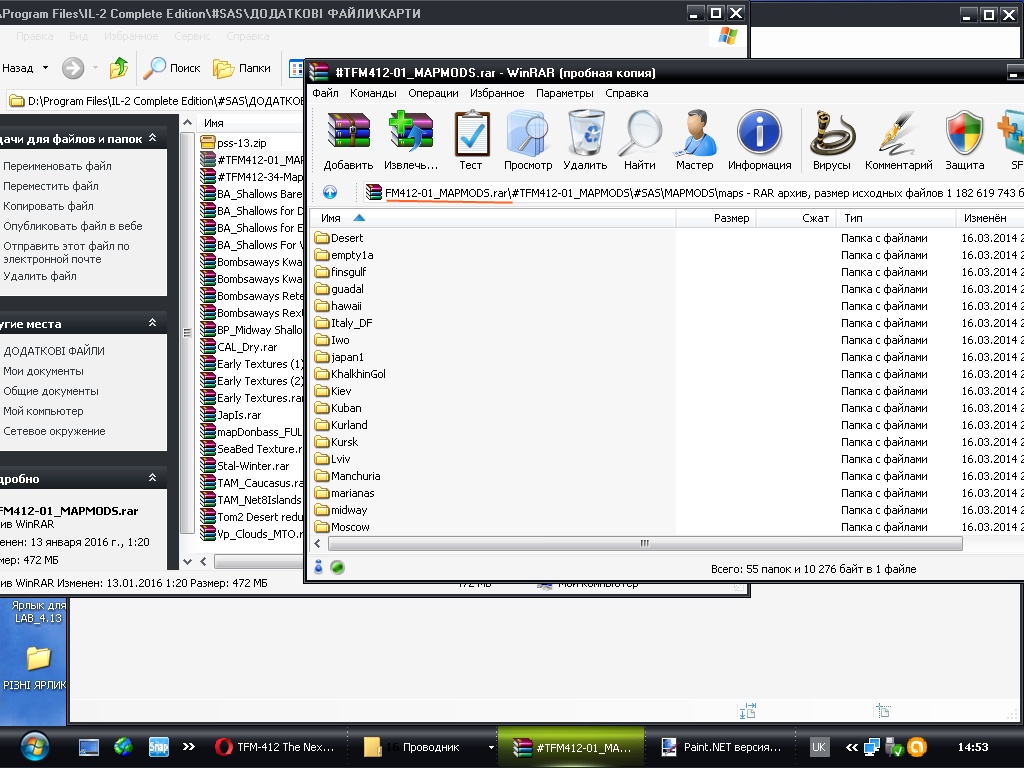Open the Избранное menu in WinRAR
This screenshot has height=768, width=1024.
(x=497, y=93)
